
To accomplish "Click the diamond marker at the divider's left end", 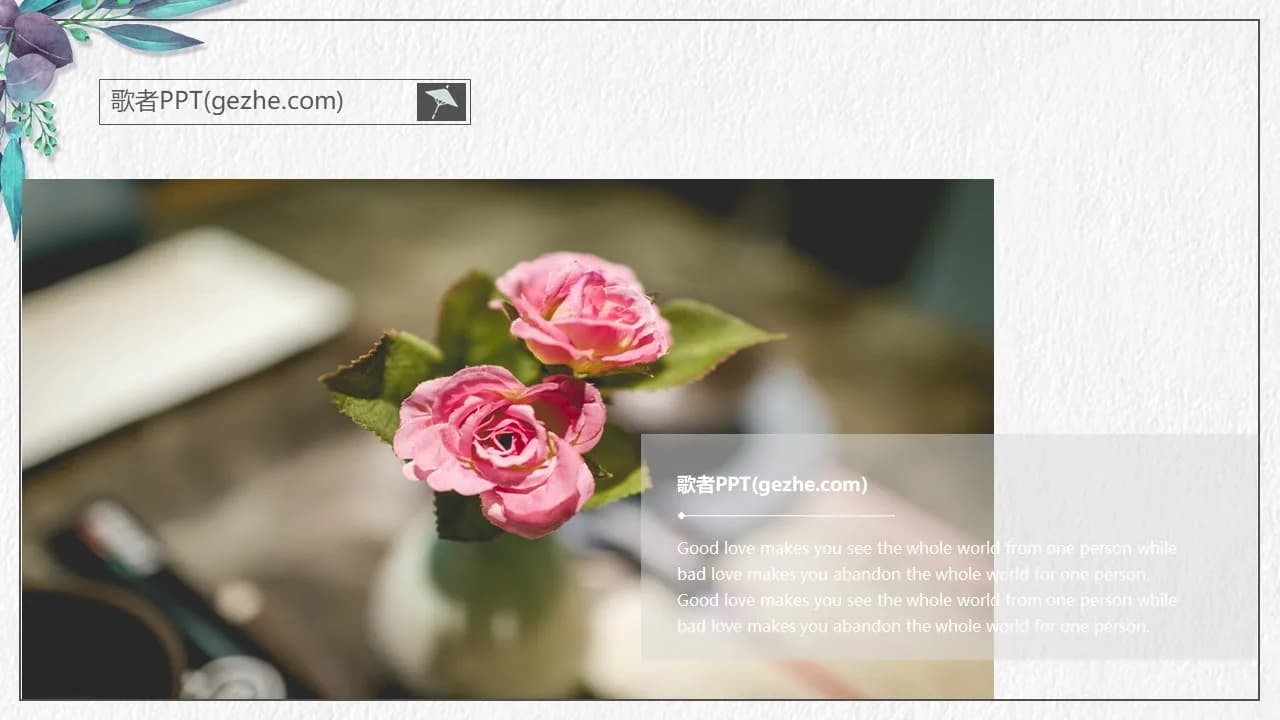I will point(681,516).
